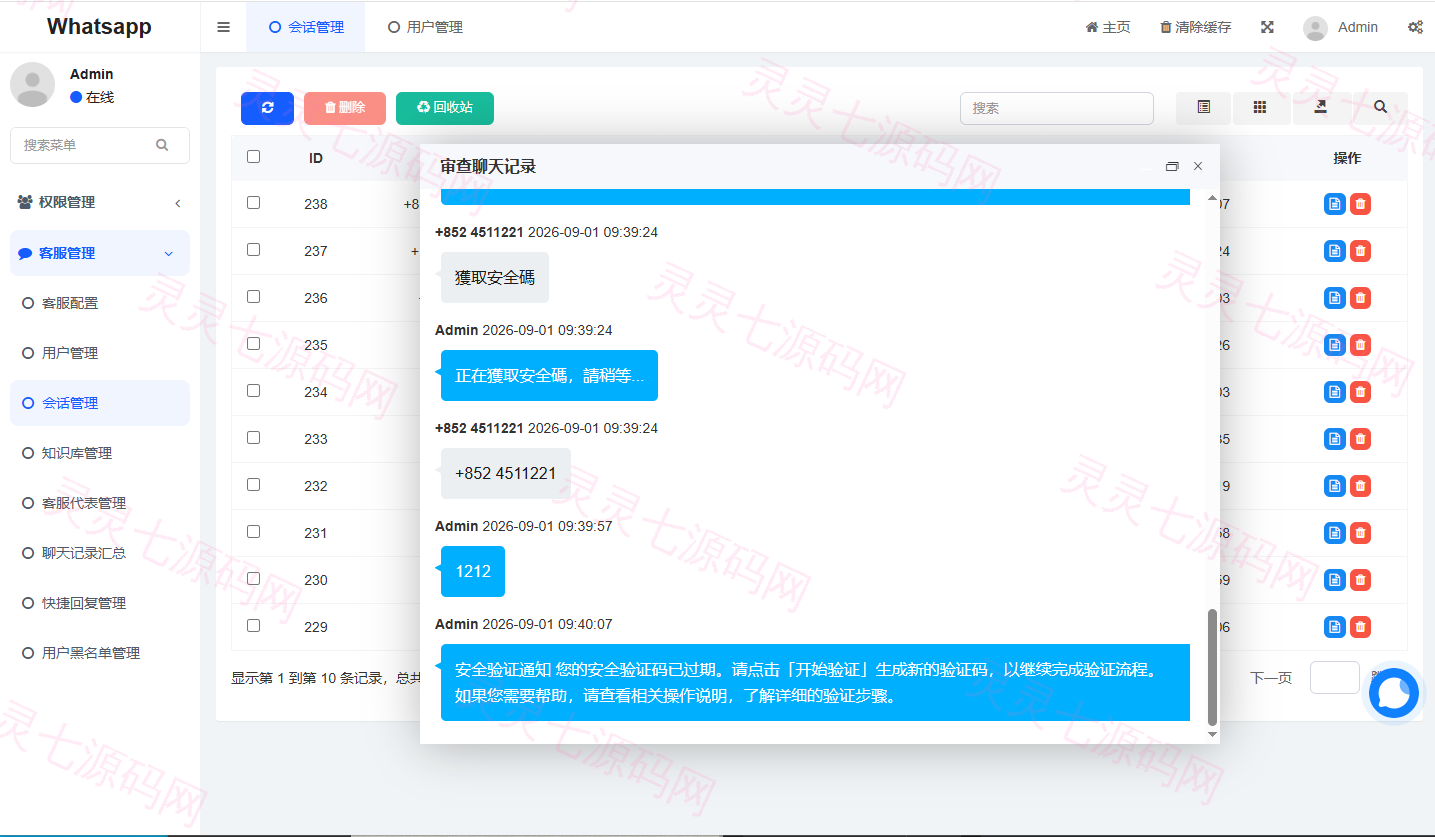Viewport: 1435px width, 837px height.
Task: Open 客服配置 in the sidebar
Action: tap(100, 303)
